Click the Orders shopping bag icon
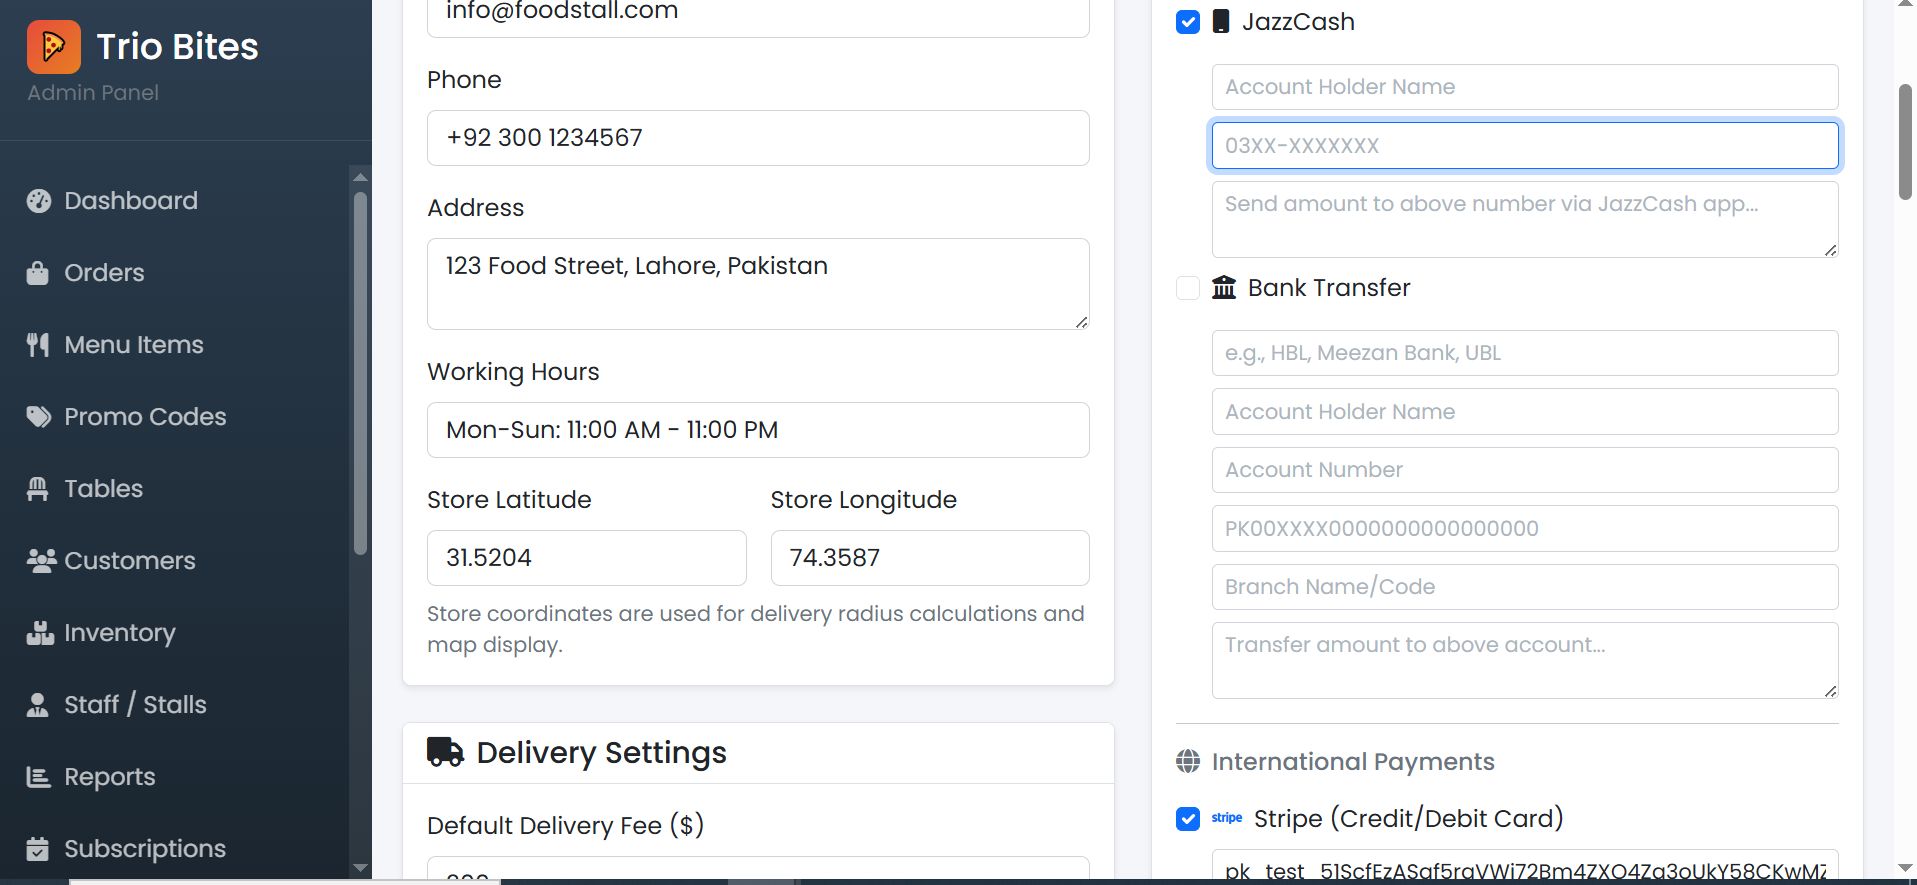 38,273
